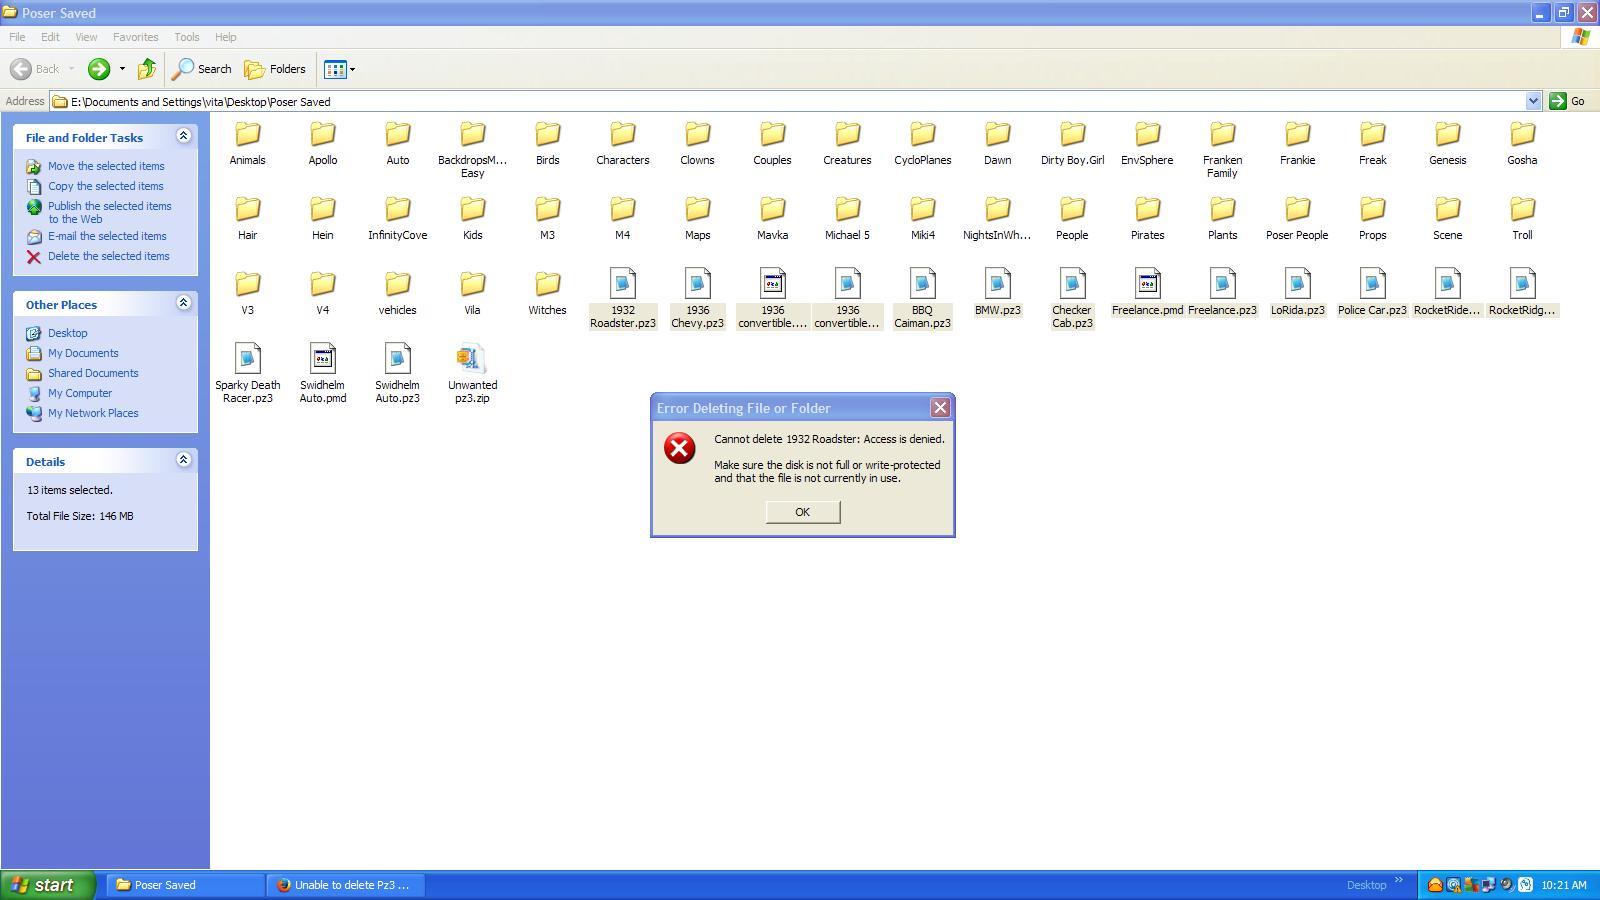The height and width of the screenshot is (900, 1600).
Task: Expand the Desktop toolbar chevron in taskbar
Action: [x=1399, y=881]
